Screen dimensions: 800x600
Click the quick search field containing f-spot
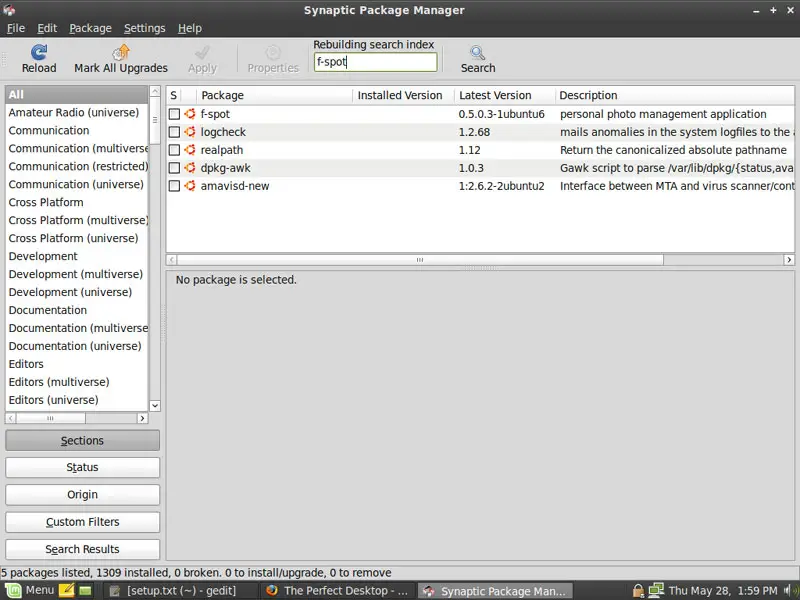click(376, 62)
